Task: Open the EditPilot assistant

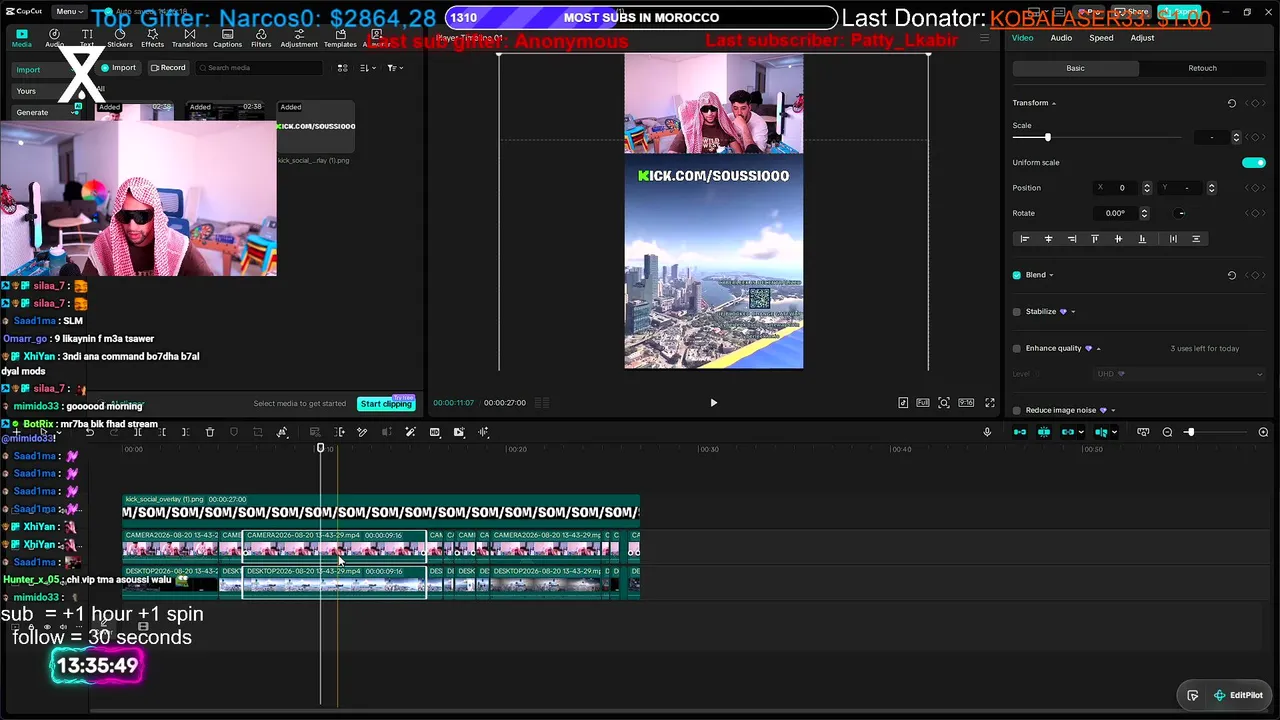Action: point(1238,695)
